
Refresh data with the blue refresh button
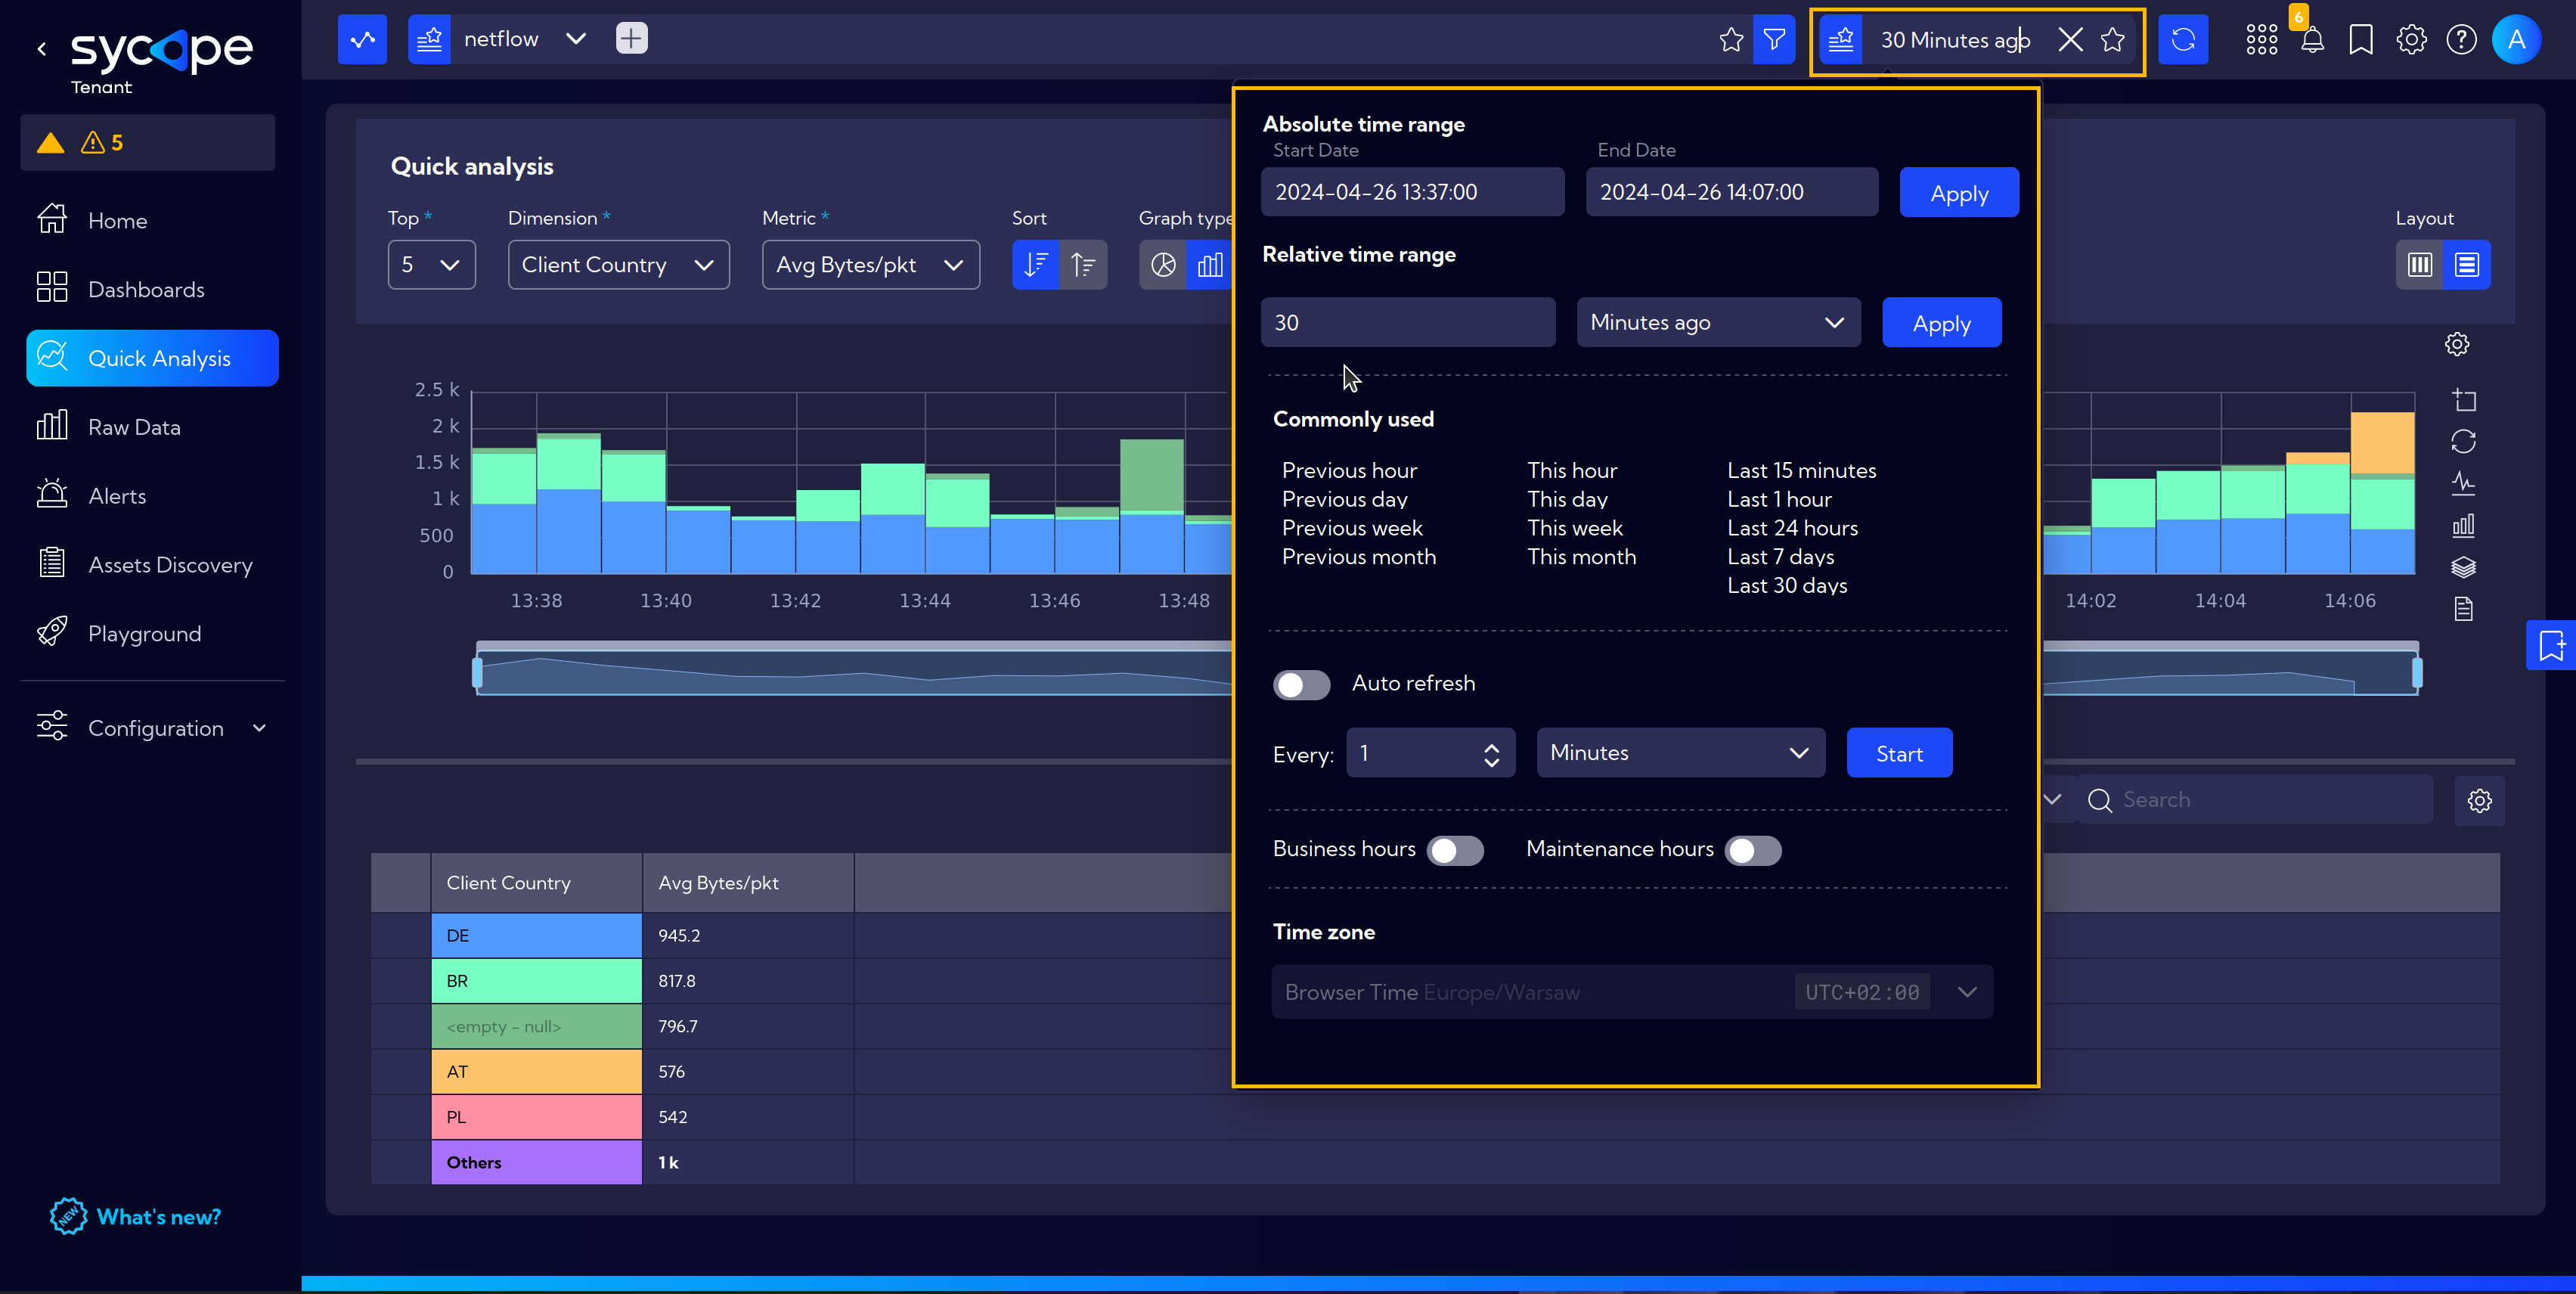[2183, 40]
